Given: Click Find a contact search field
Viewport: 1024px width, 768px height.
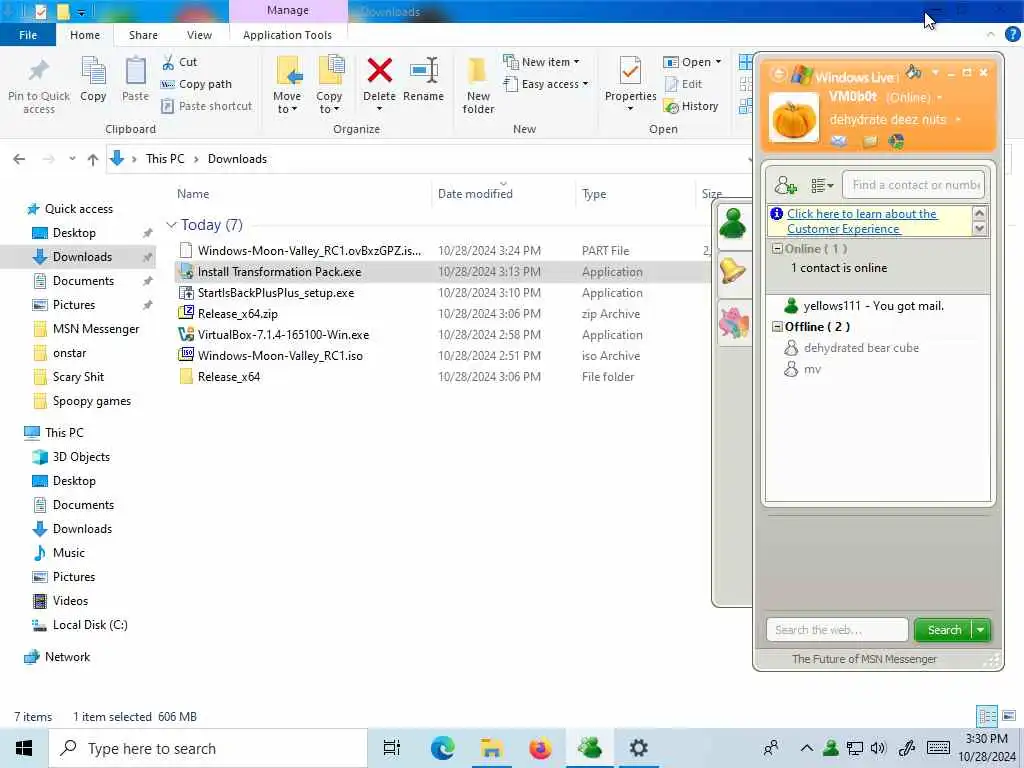Looking at the screenshot, I should point(913,185).
